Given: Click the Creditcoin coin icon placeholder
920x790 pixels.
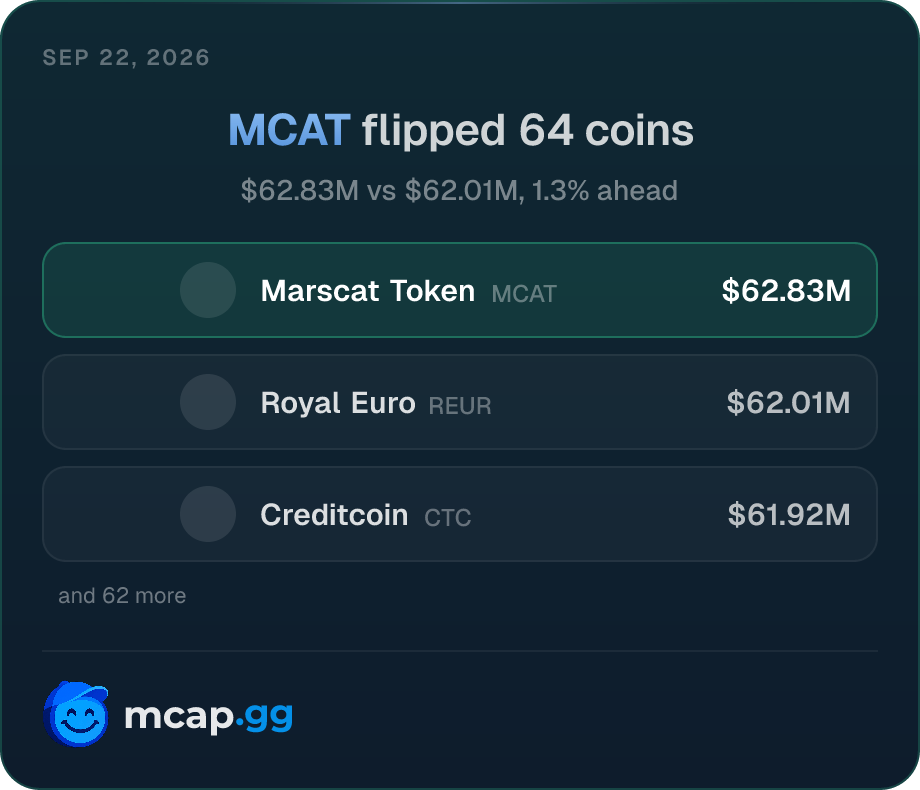Looking at the screenshot, I should tap(208, 514).
